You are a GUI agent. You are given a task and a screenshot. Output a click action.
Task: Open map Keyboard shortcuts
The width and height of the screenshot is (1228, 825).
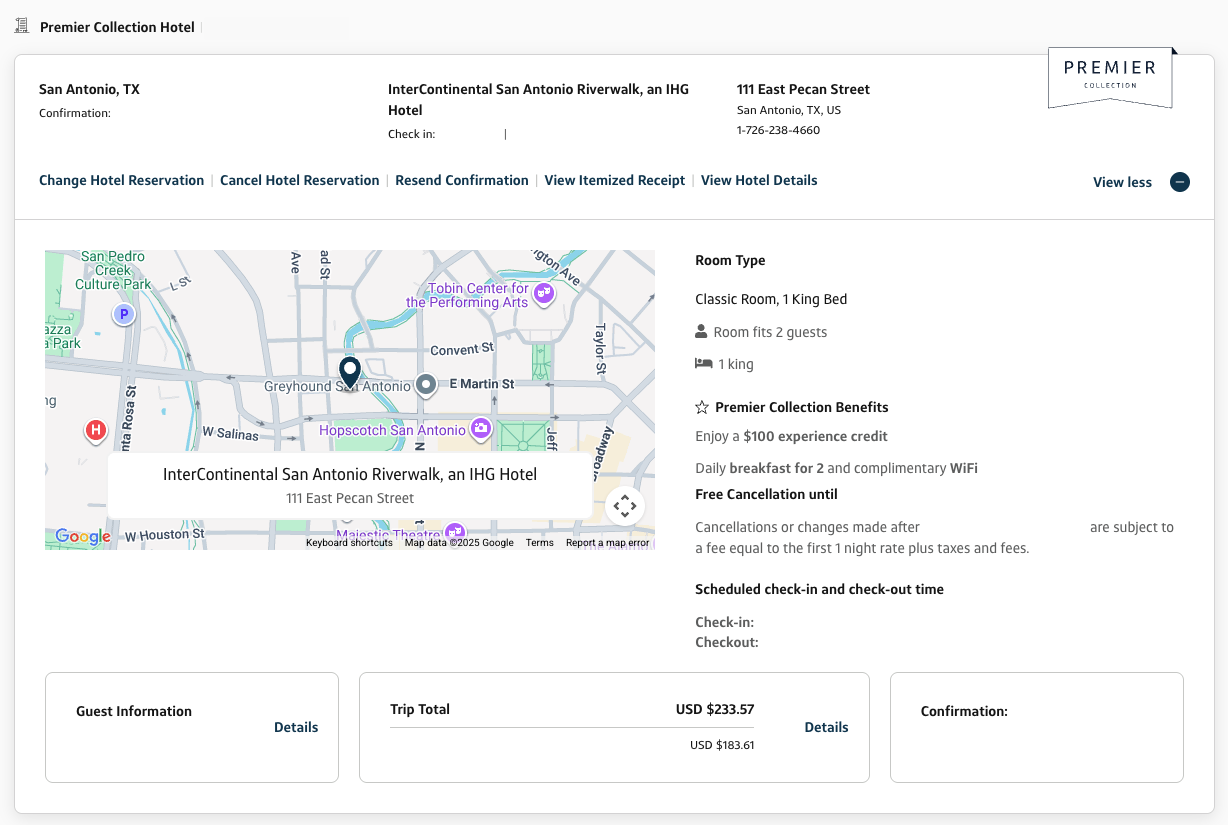349,543
